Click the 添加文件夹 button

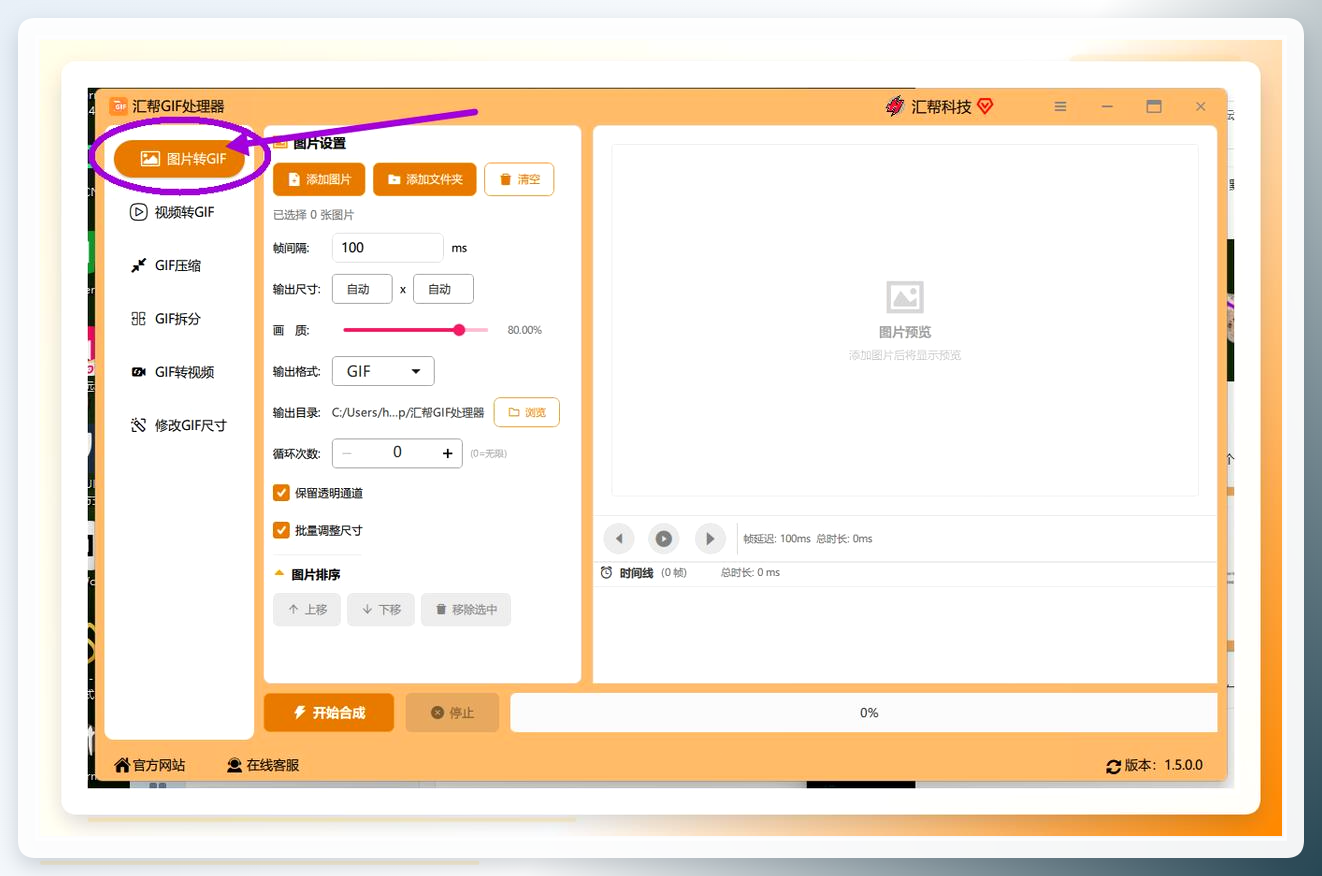(x=425, y=179)
